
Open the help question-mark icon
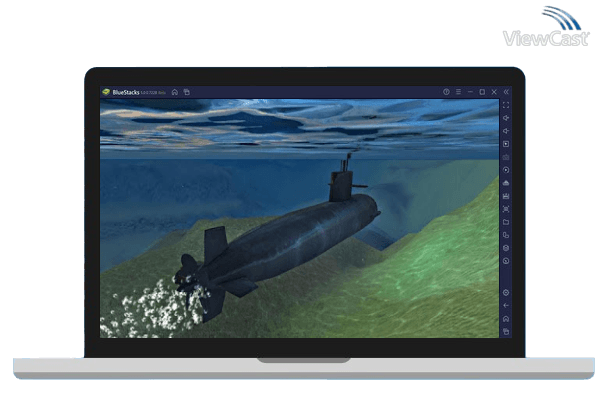tap(446, 92)
